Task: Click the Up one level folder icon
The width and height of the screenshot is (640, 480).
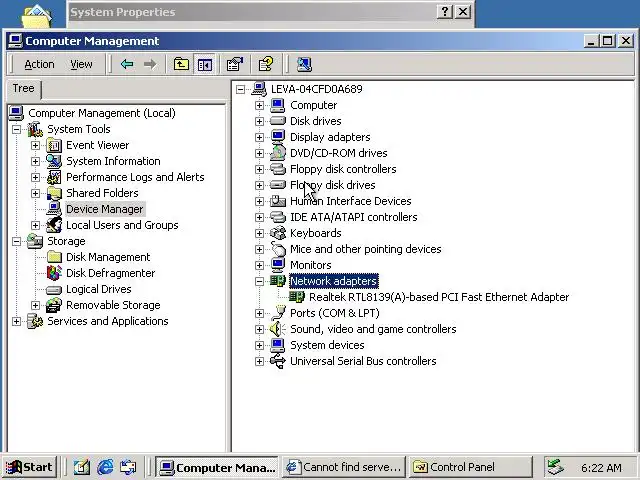Action: pos(181,64)
